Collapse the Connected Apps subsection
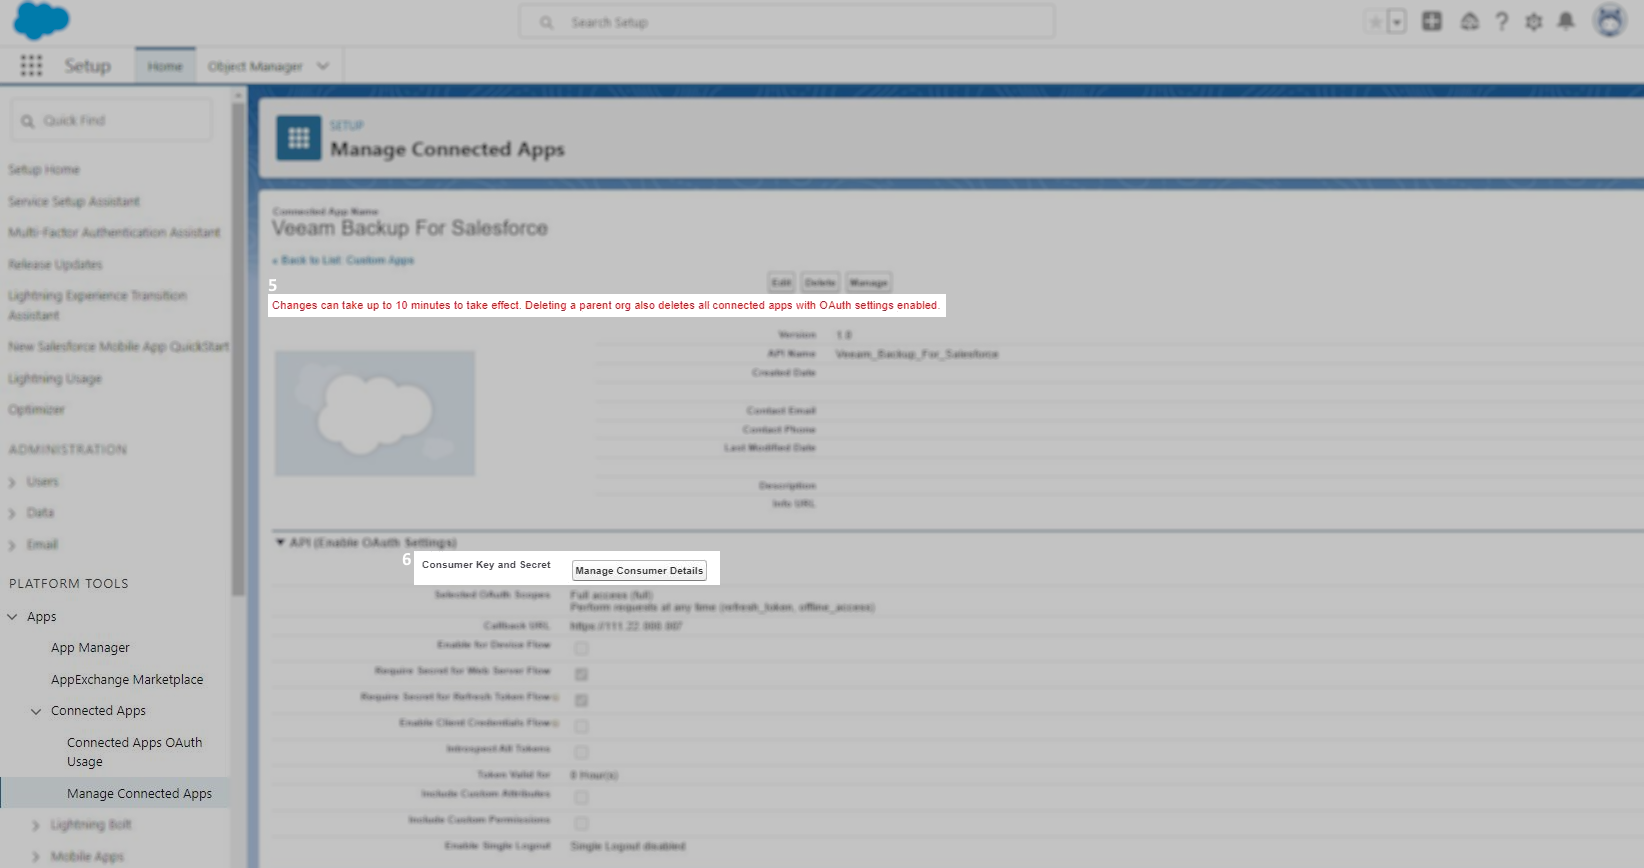This screenshot has height=868, width=1644. pos(36,712)
